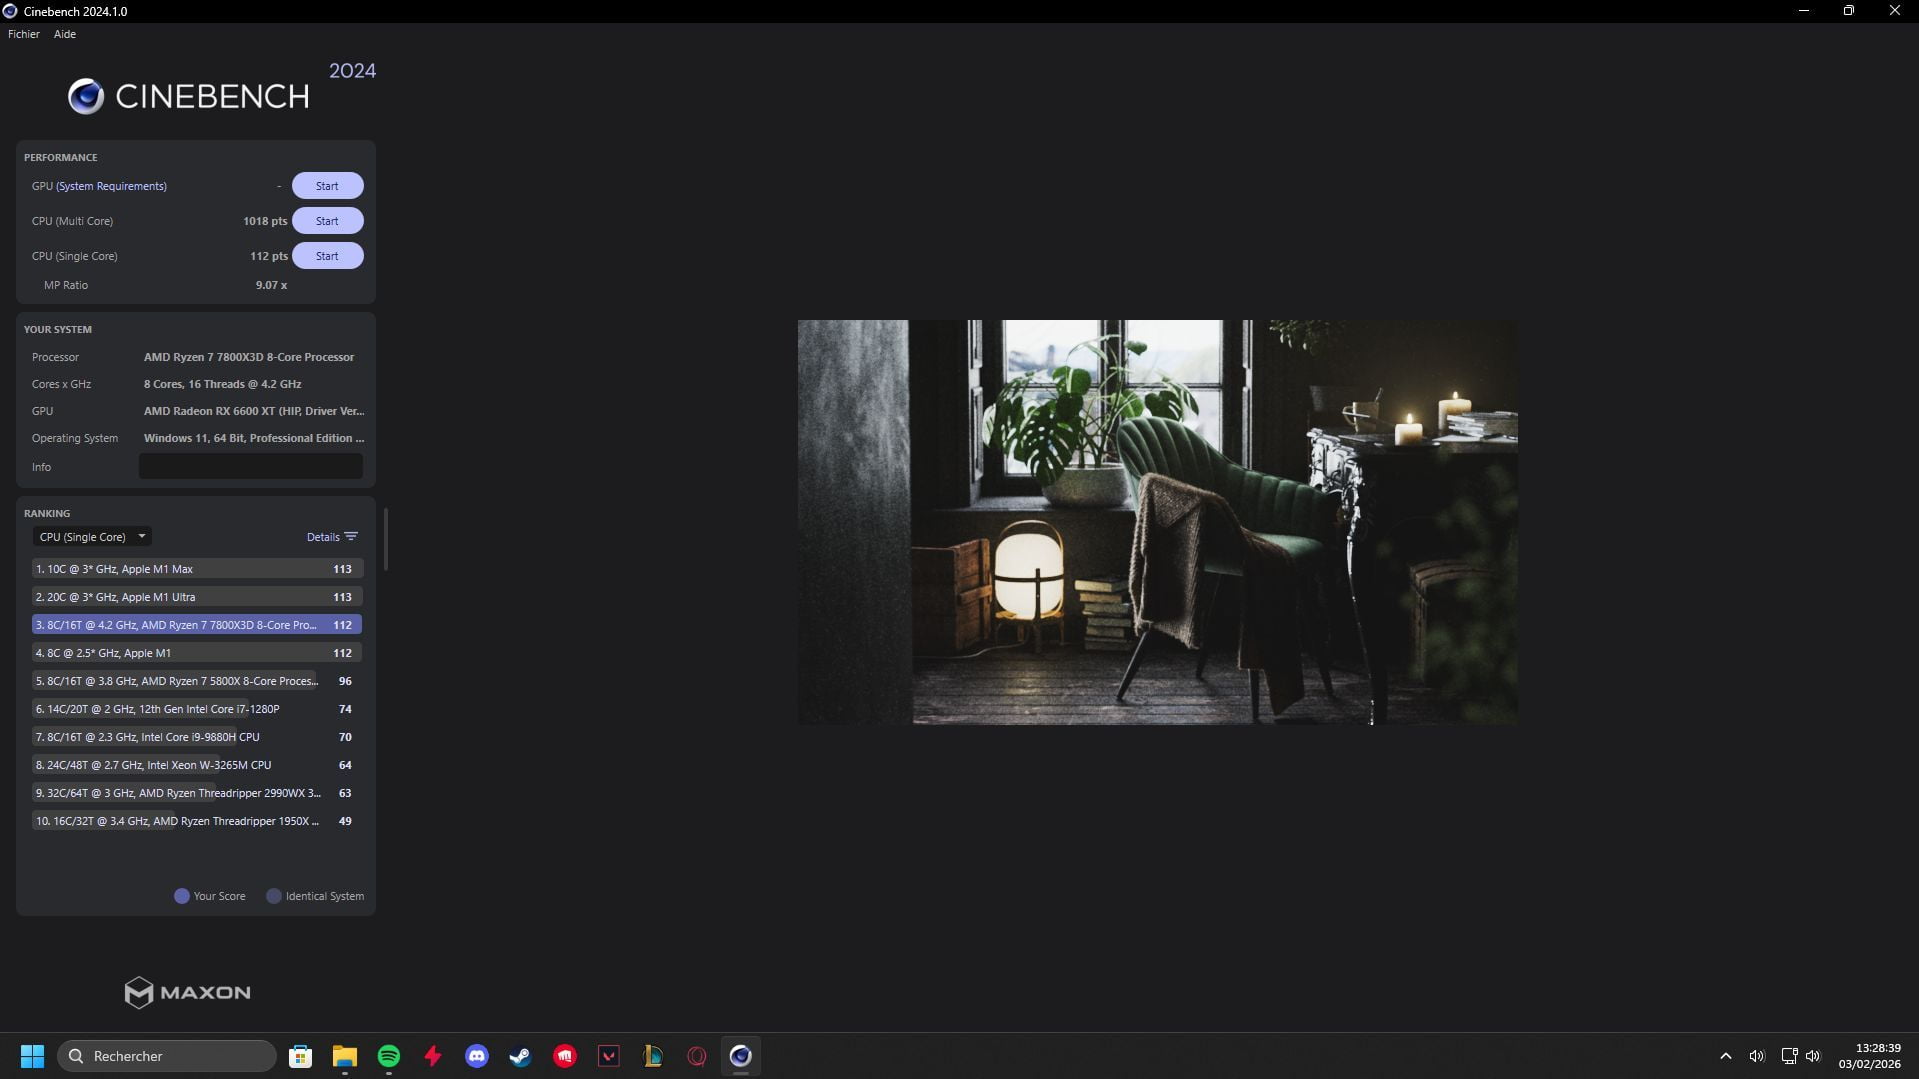Image resolution: width=1919 pixels, height=1079 pixels.
Task: Select the Threadripper 1950X ranking row
Action: 197,821
